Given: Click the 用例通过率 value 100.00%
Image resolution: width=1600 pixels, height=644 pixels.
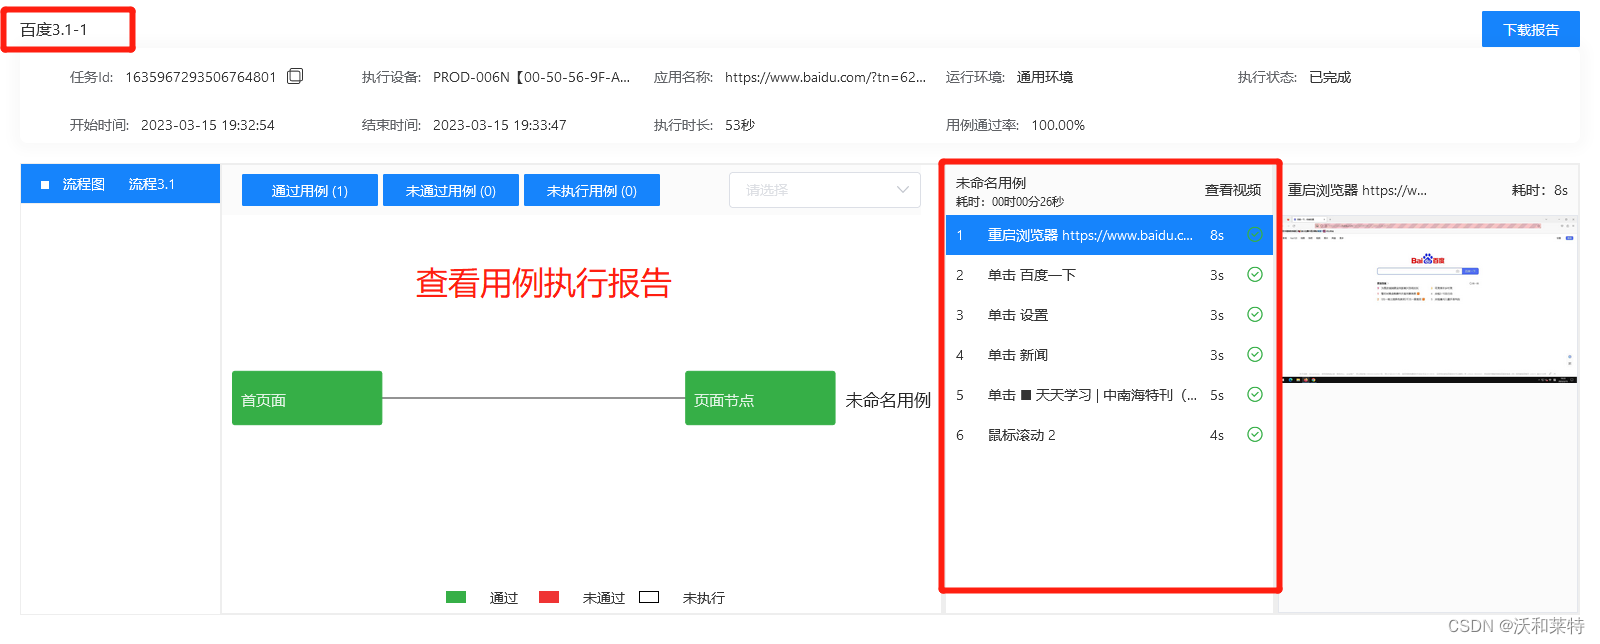Looking at the screenshot, I should [x=1058, y=125].
